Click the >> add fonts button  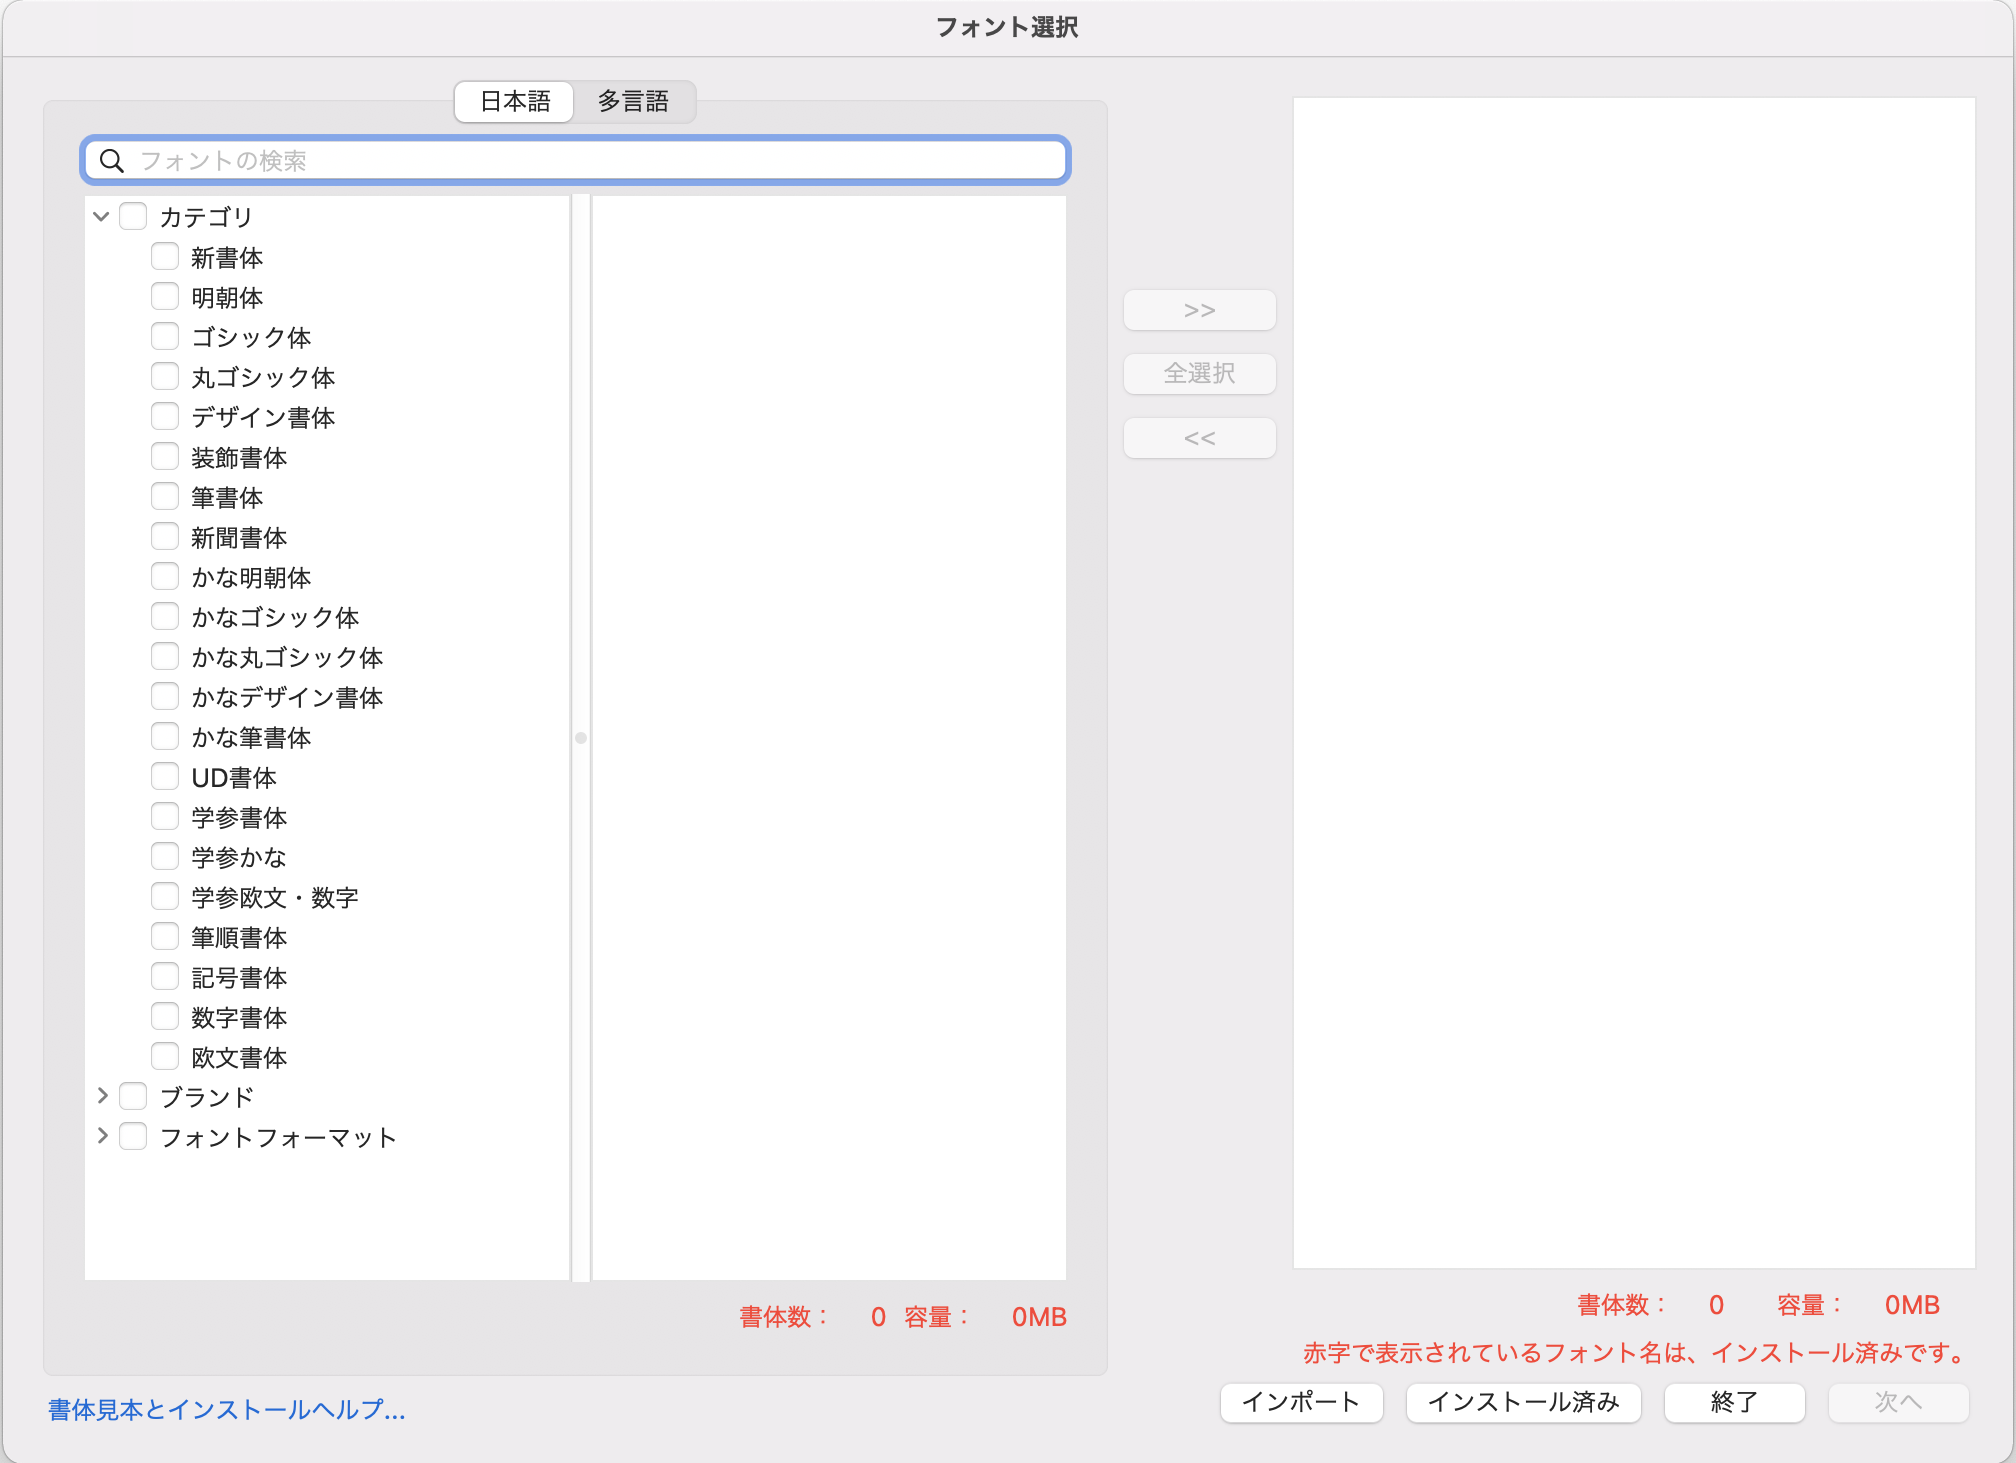[x=1199, y=310]
